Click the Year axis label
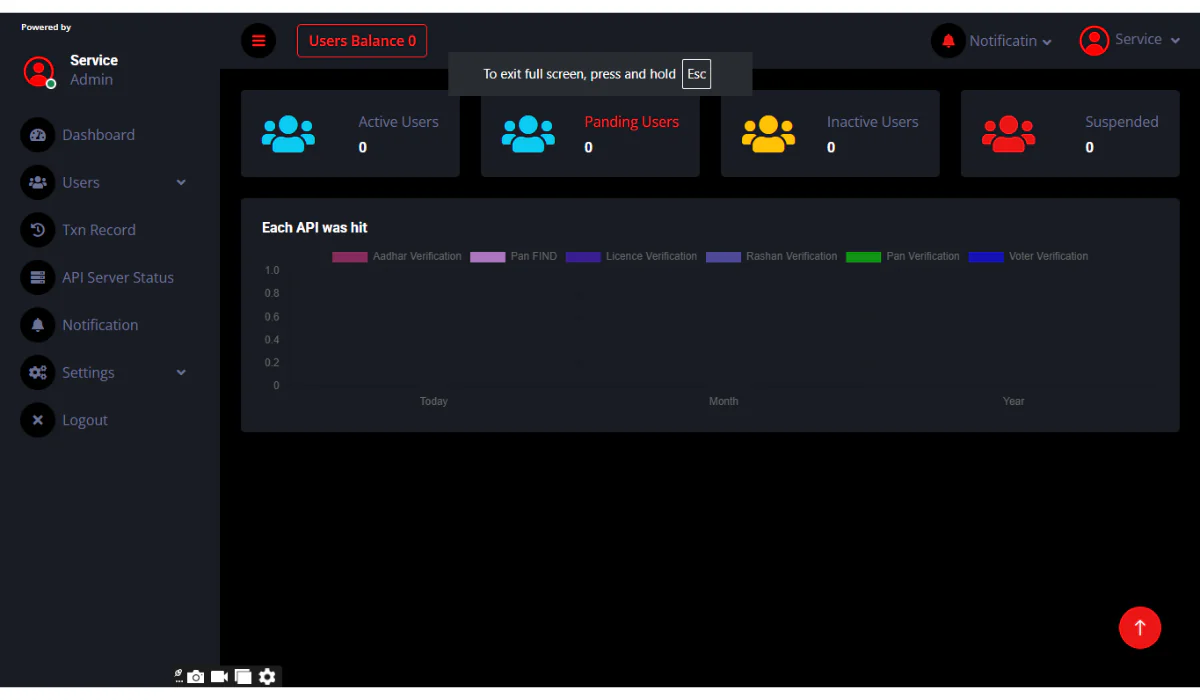Image resolution: width=1200 pixels, height=700 pixels. [1014, 401]
